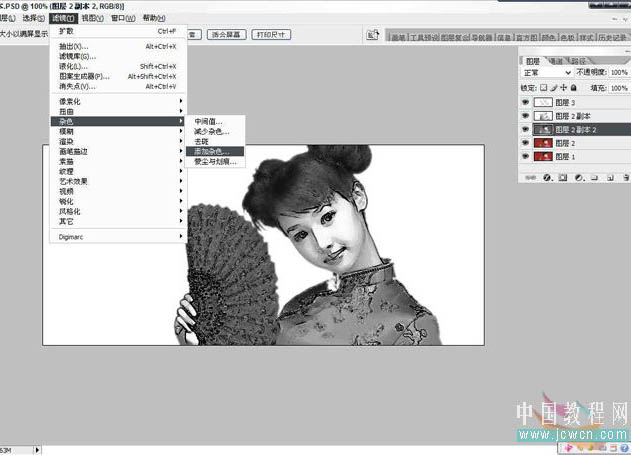631x455 pixels.
Task: Click the 不透明度 opacity value field
Action: (618, 73)
